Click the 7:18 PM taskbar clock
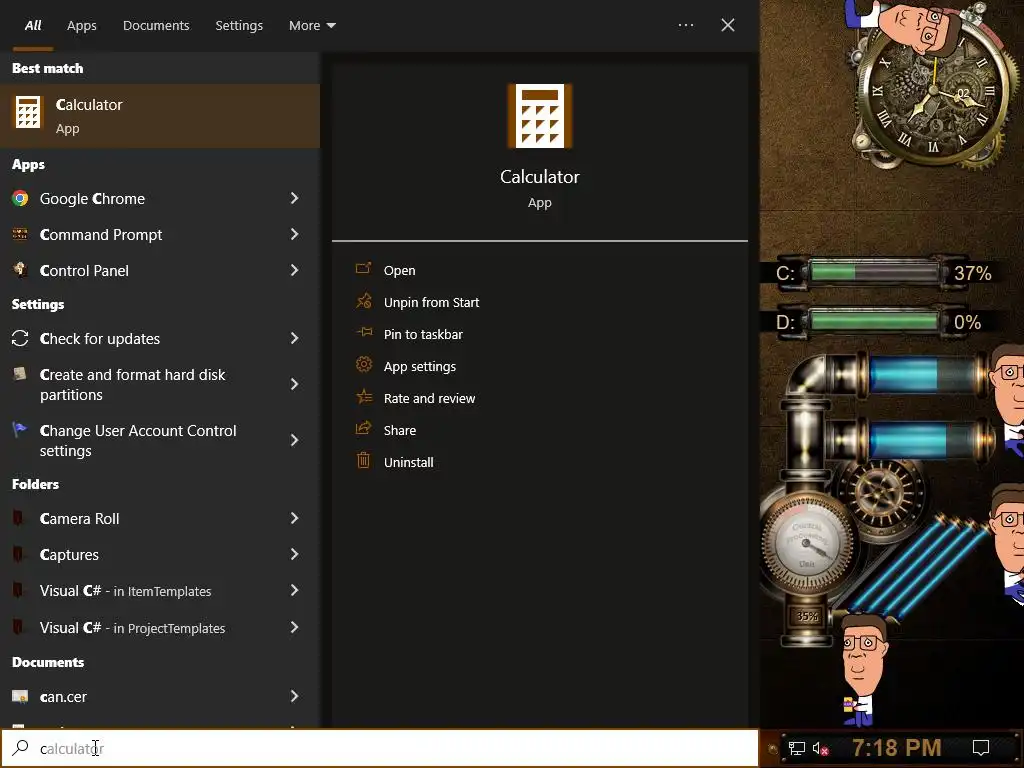The width and height of the screenshot is (1024, 768). pos(897,748)
